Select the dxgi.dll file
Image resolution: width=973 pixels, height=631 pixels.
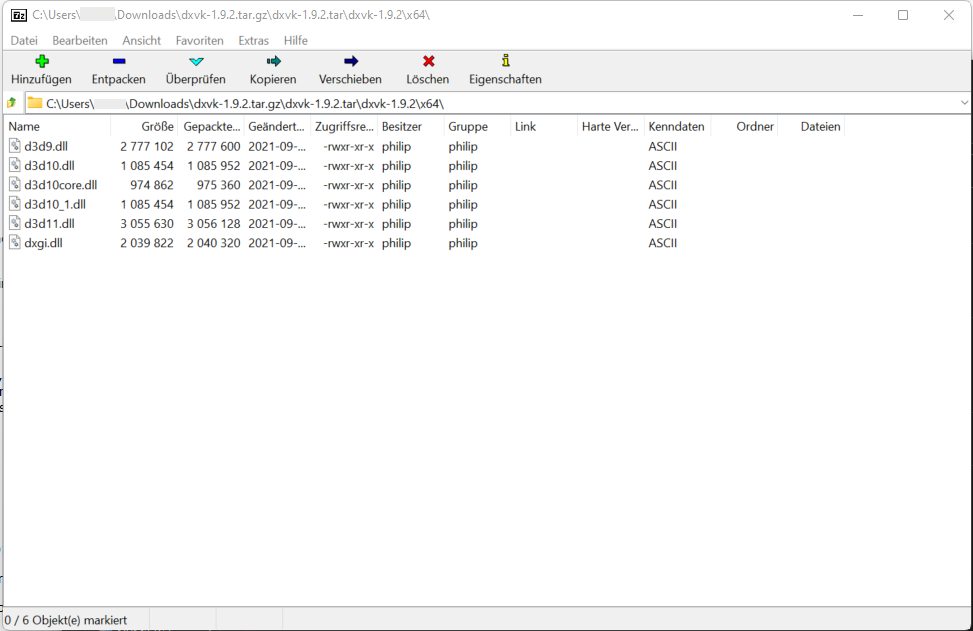[44, 243]
